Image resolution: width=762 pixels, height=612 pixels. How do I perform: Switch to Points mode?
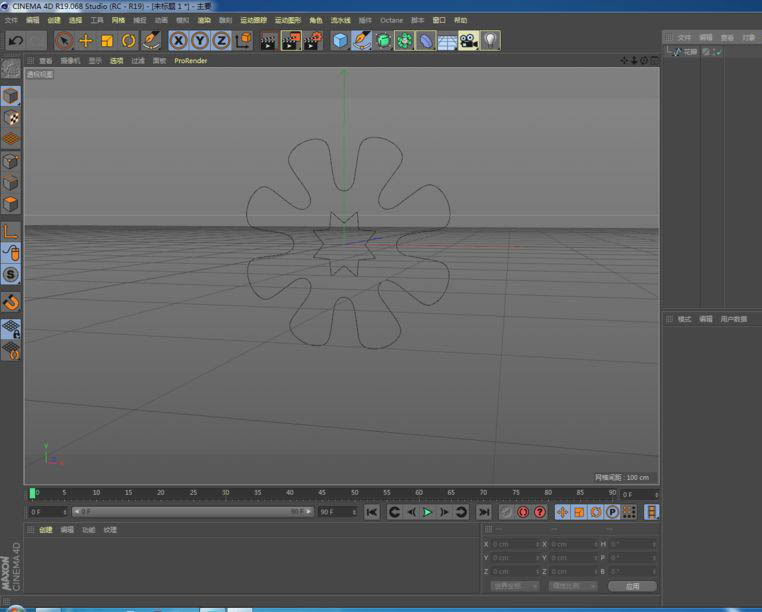click(x=11, y=161)
